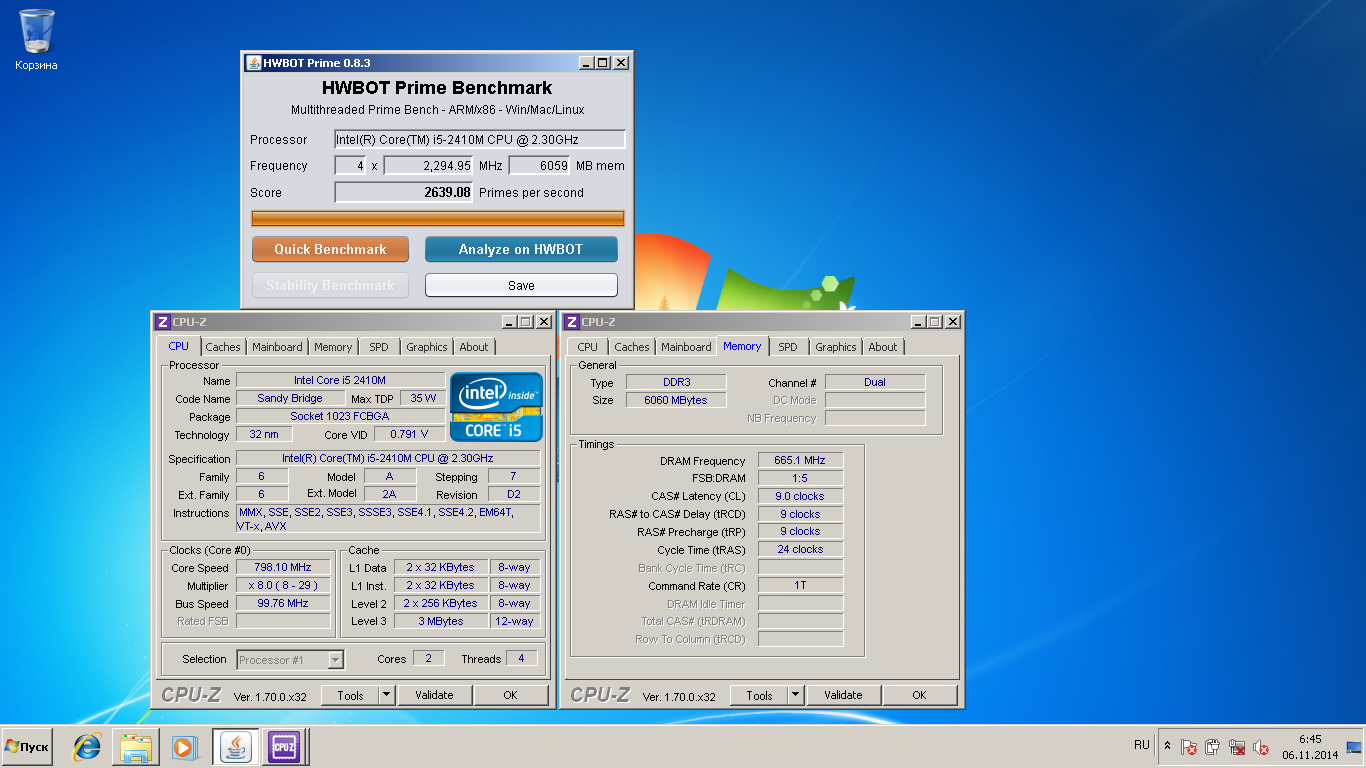Open Graphics tab in left CPU-Z window
Screen dimensions: 1366x768
pyautogui.click(x=427, y=347)
